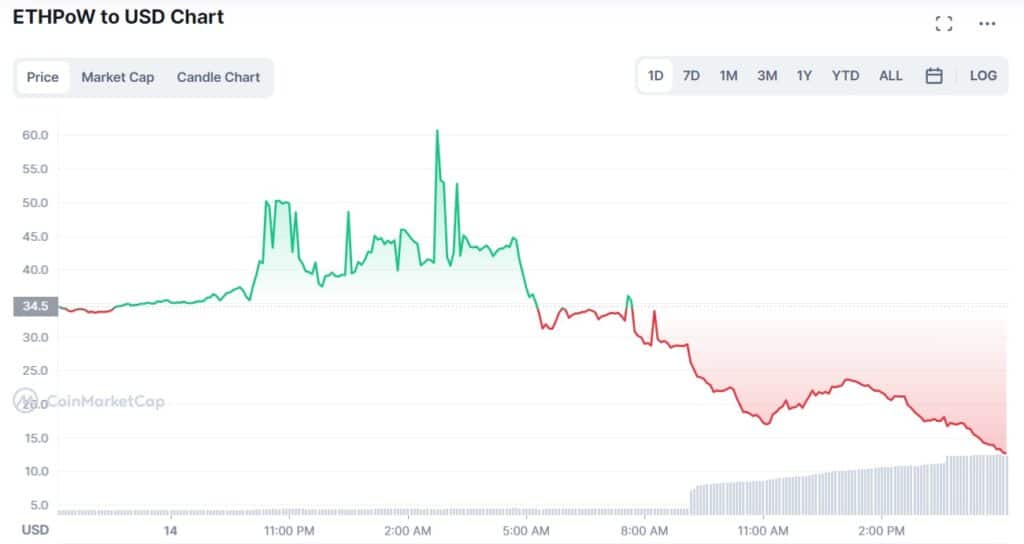
Task: Switch to the Price tab
Action: coord(42,77)
